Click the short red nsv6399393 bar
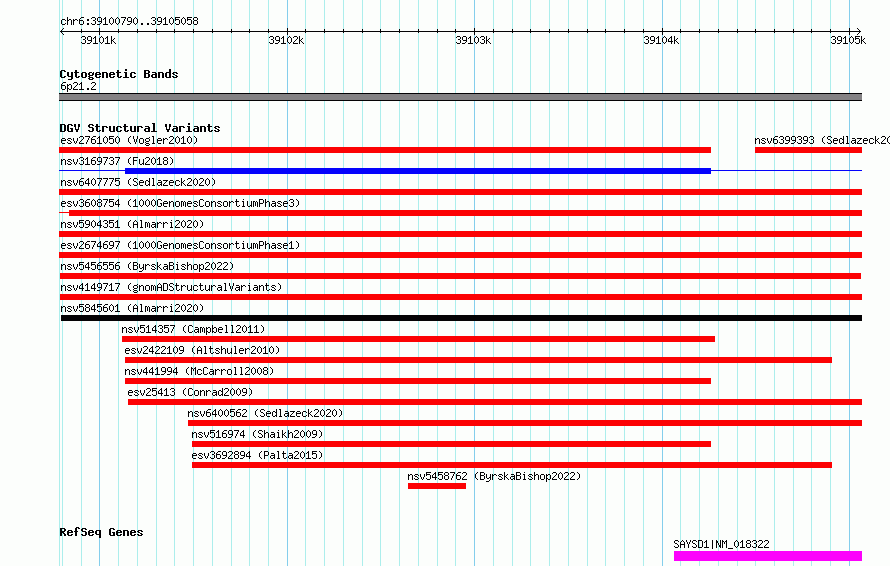 tap(808, 150)
